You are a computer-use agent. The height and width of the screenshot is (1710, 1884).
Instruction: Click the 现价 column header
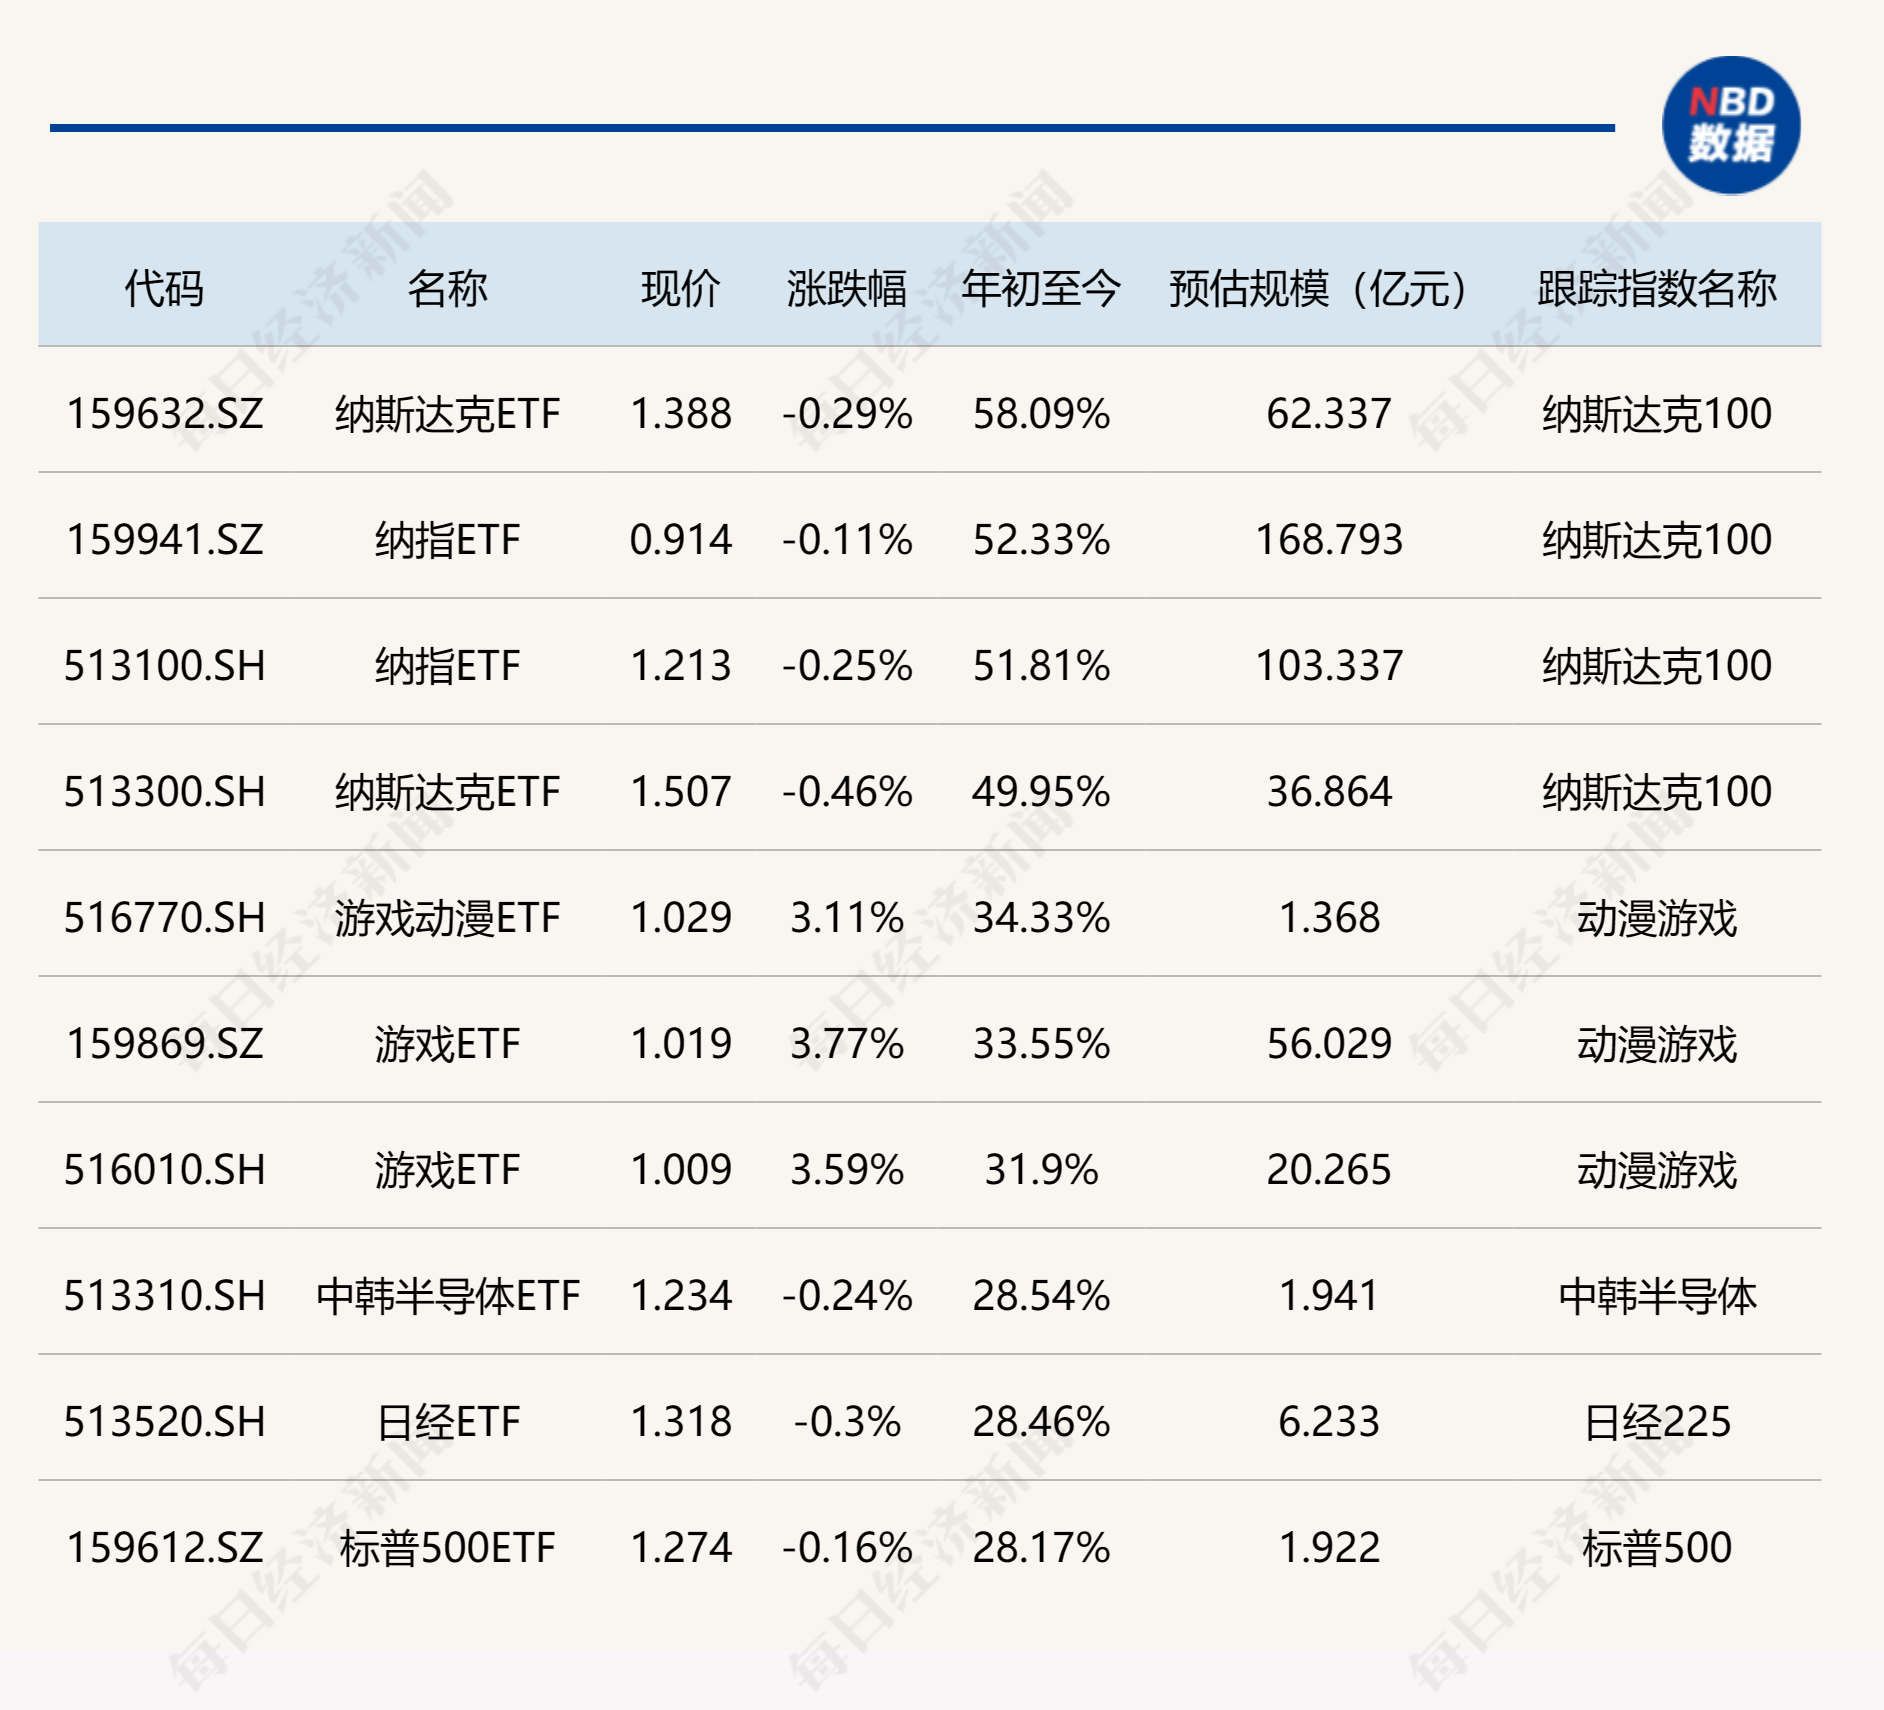pos(681,289)
